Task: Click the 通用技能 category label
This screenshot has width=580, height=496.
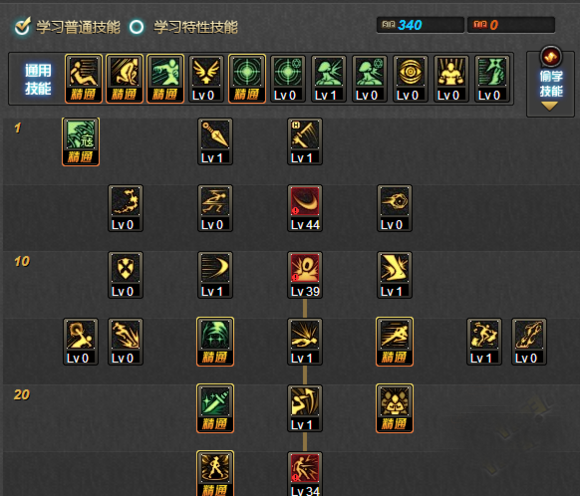Action: click(38, 79)
